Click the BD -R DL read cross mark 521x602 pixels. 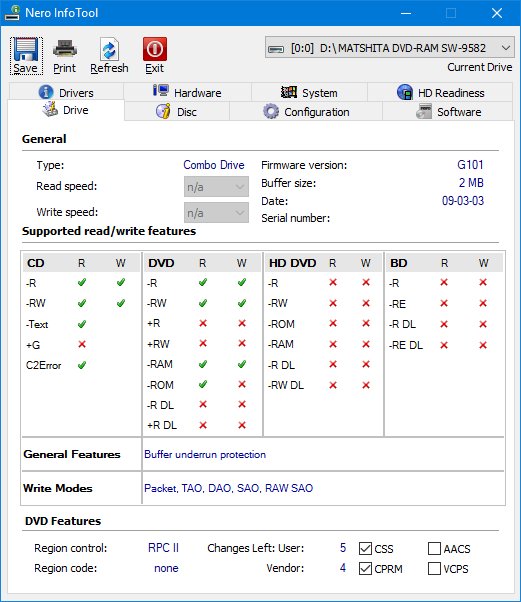pyautogui.click(x=444, y=324)
